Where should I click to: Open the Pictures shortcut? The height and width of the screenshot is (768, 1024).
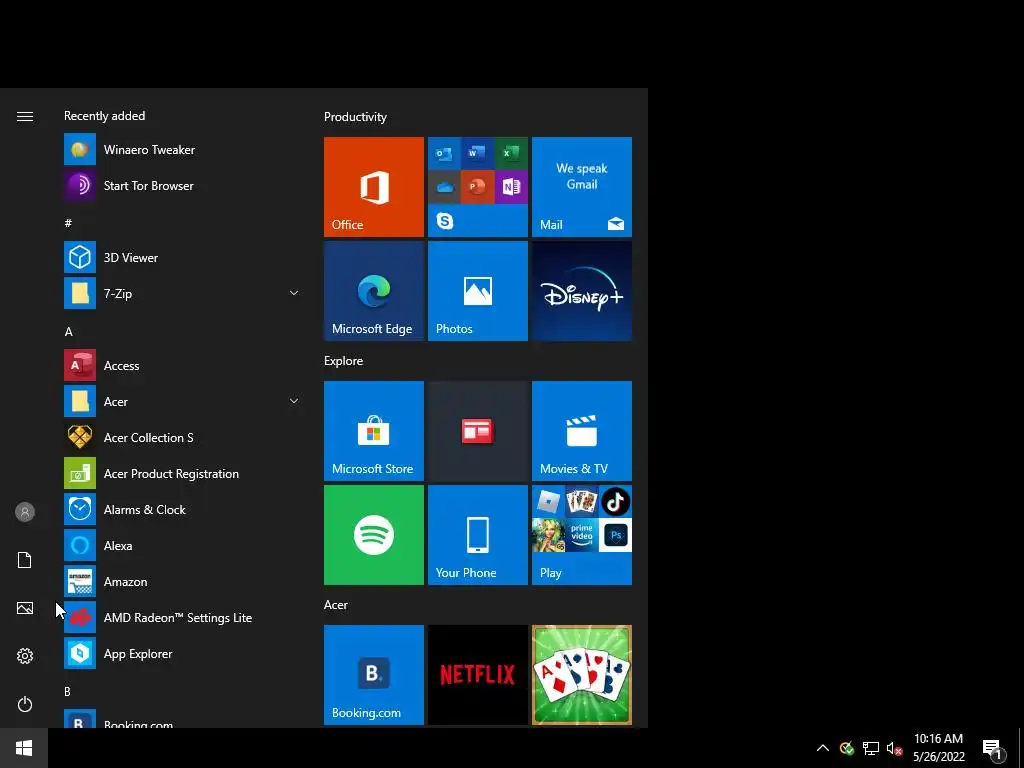[25, 608]
